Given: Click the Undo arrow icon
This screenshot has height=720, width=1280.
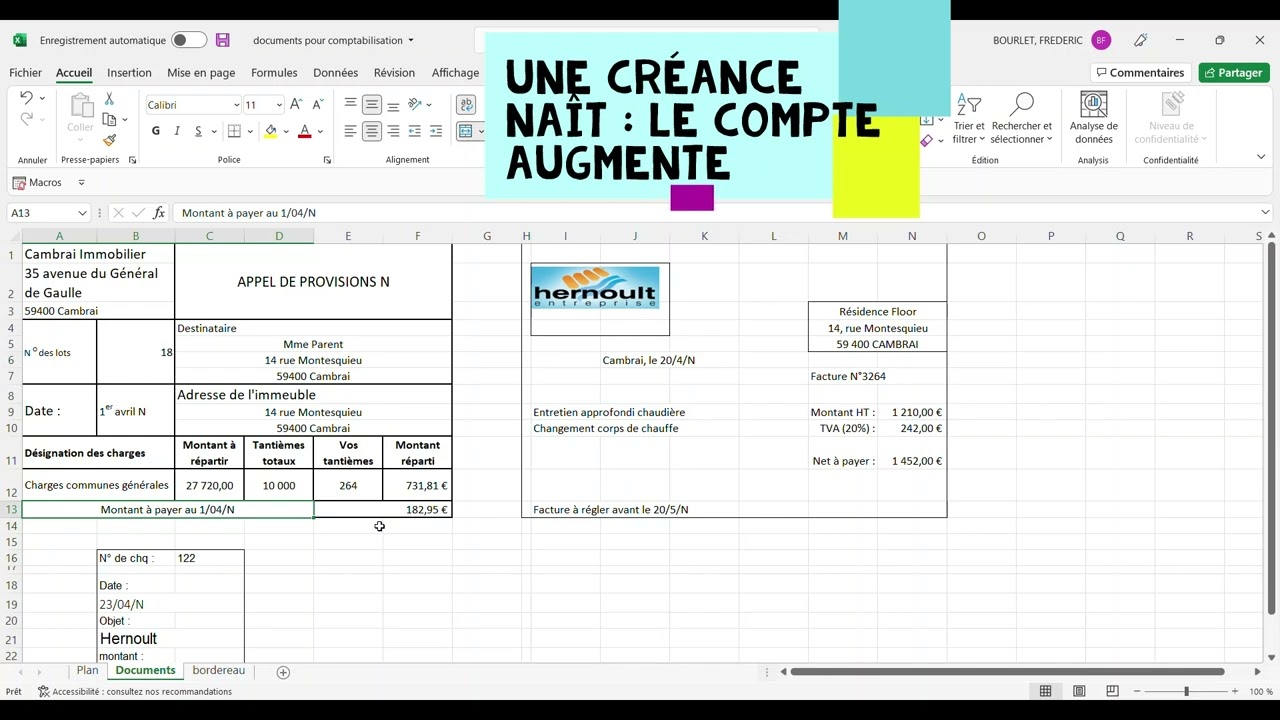Looking at the screenshot, I should pyautogui.click(x=26, y=98).
